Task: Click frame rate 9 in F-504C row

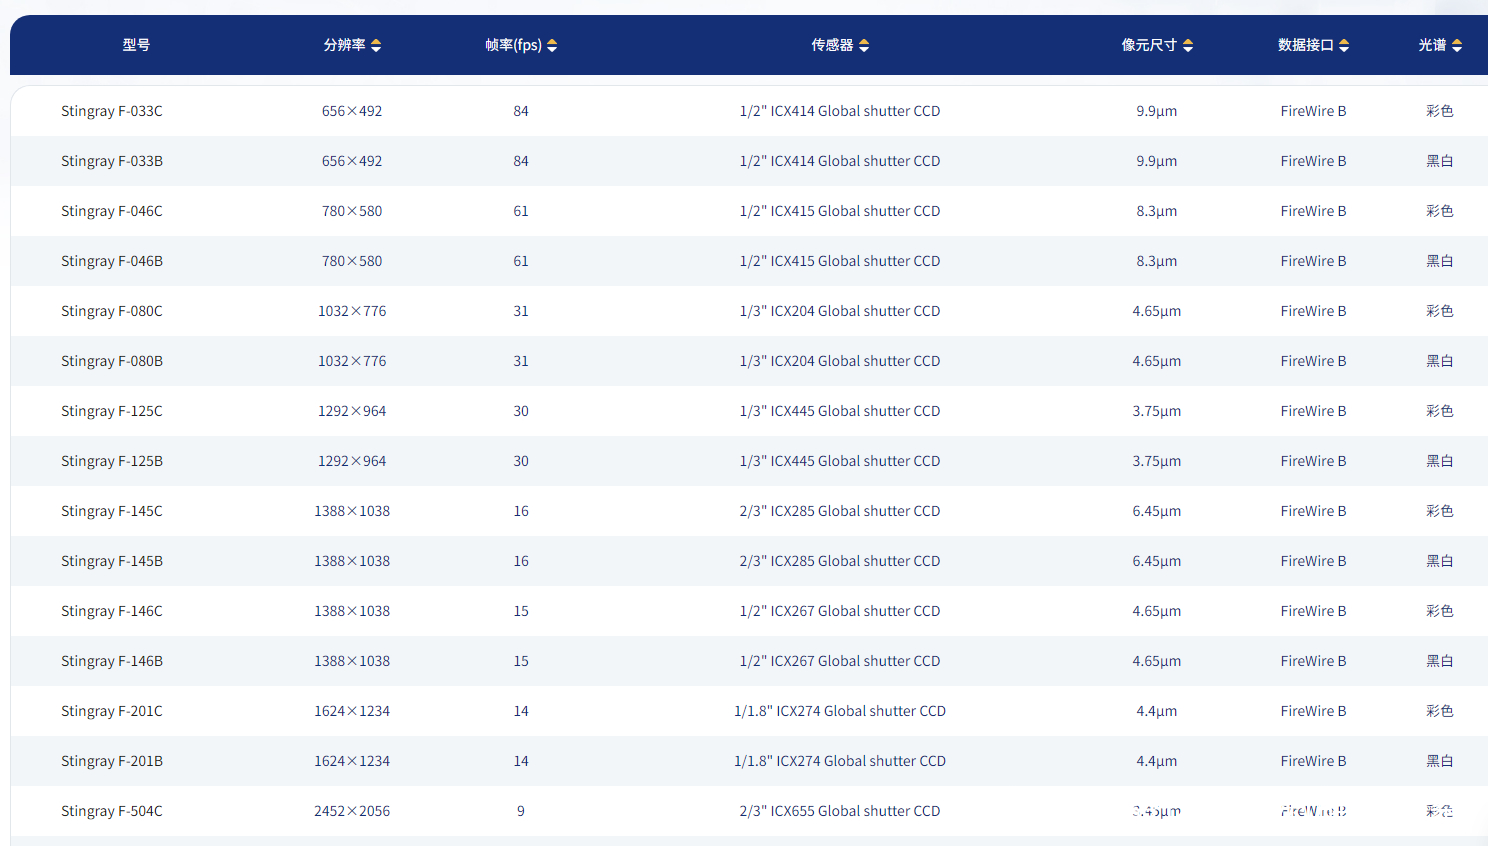Action: [x=521, y=811]
